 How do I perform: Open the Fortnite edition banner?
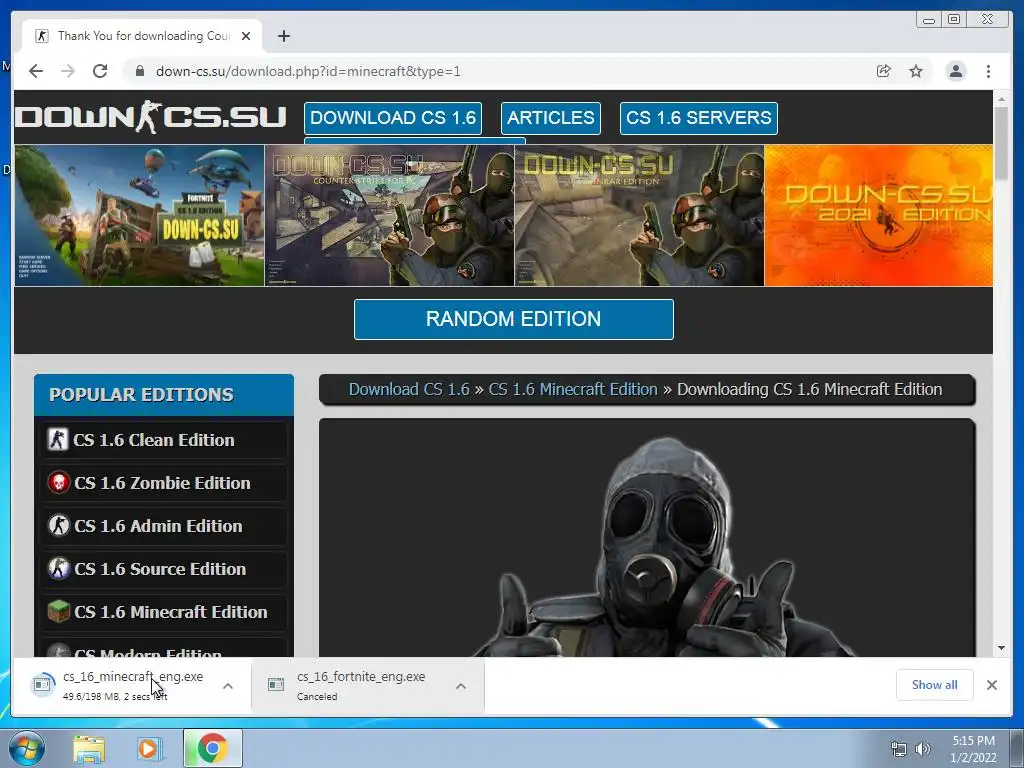pyautogui.click(x=139, y=216)
